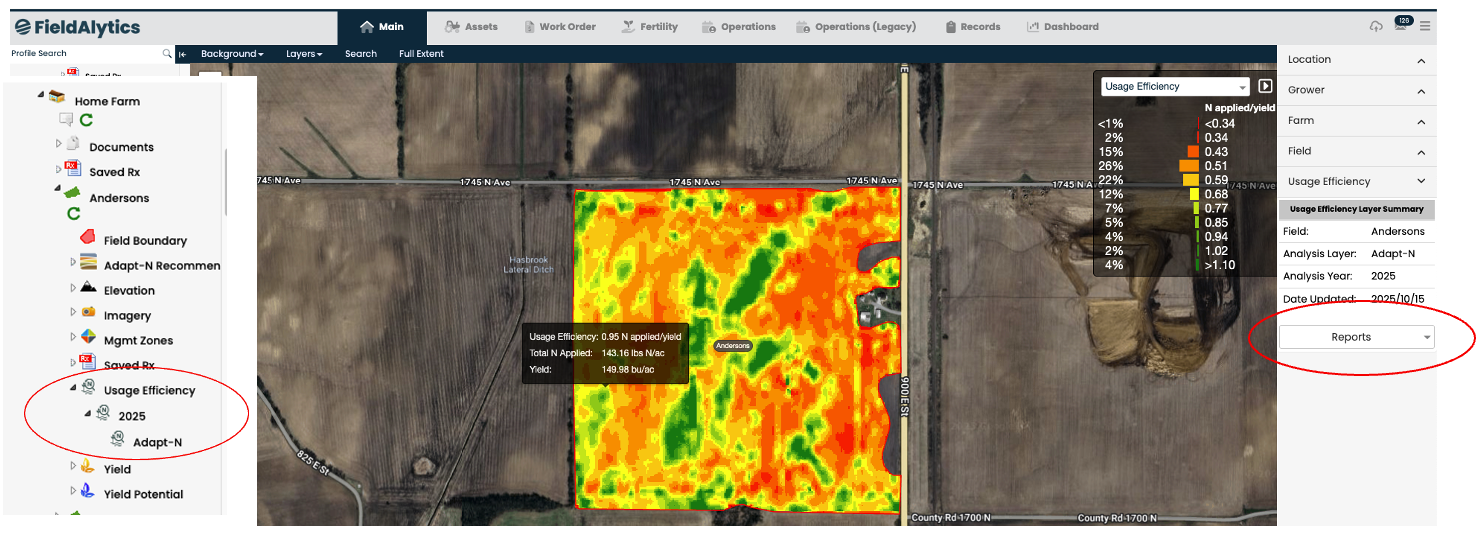1480x549 pixels.
Task: Collapse the left panel with arrow-bar icon
Action: (183, 54)
